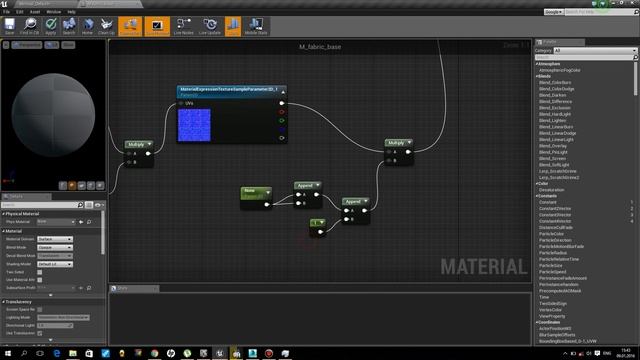
Task: Toggle the viewport Show button
Action: pyautogui.click(x=68, y=45)
